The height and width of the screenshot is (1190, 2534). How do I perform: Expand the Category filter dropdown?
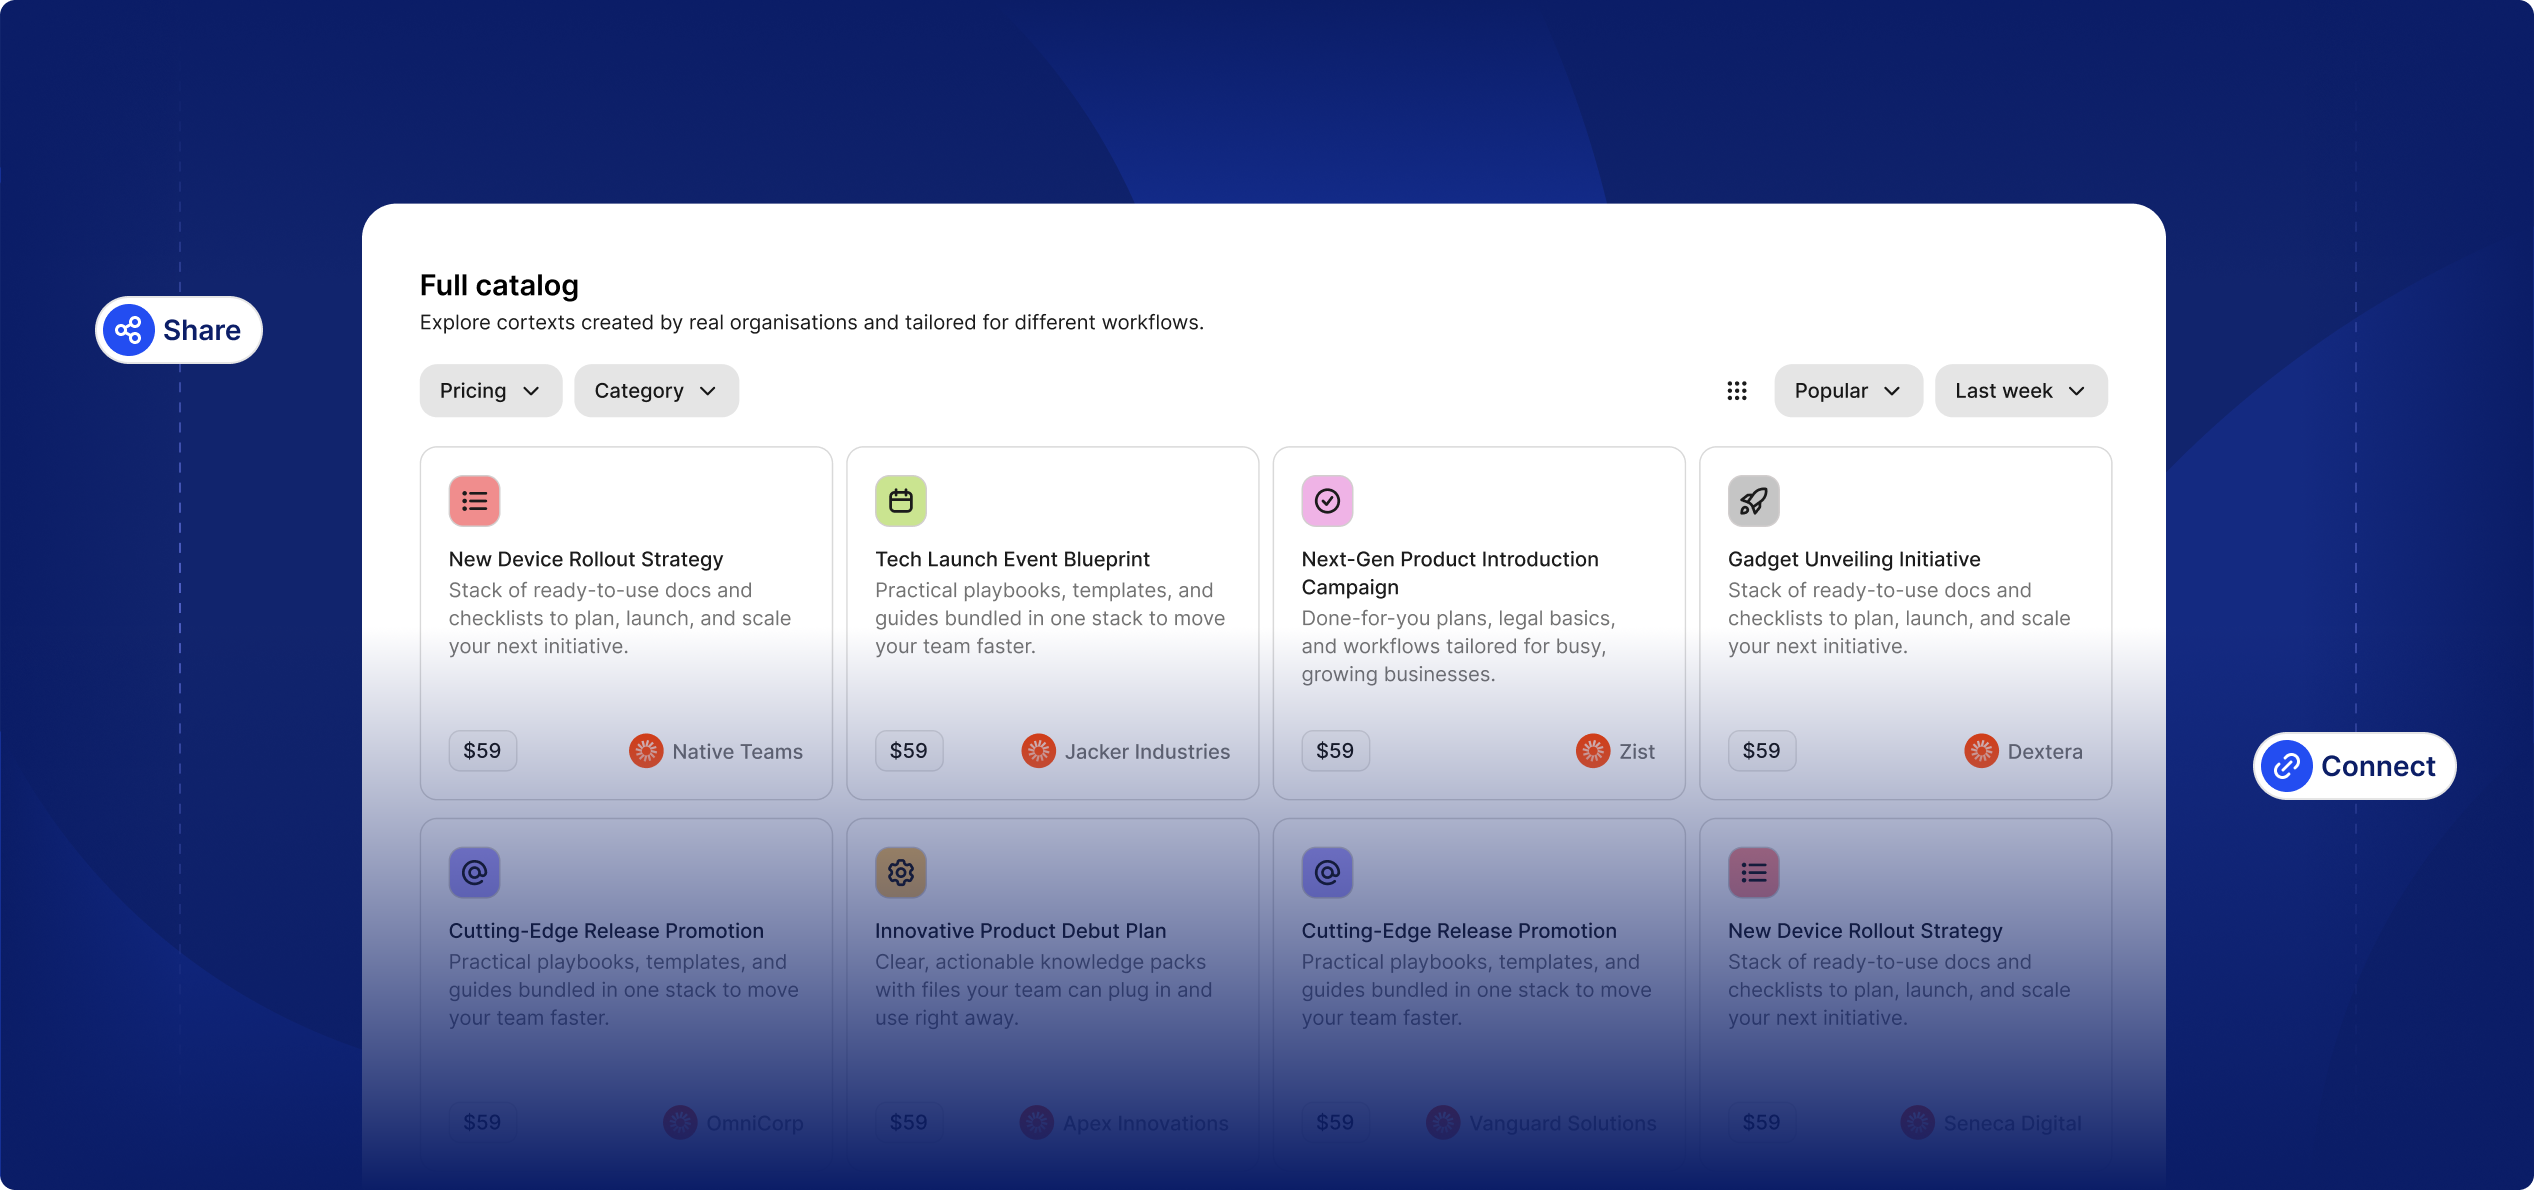point(656,391)
